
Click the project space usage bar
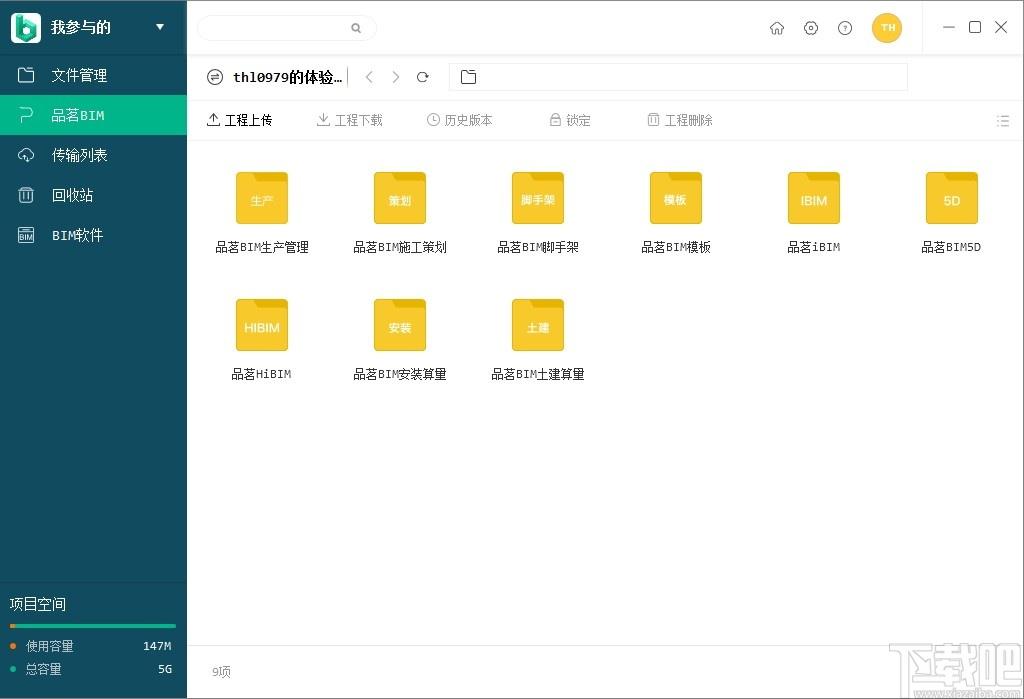(93, 626)
